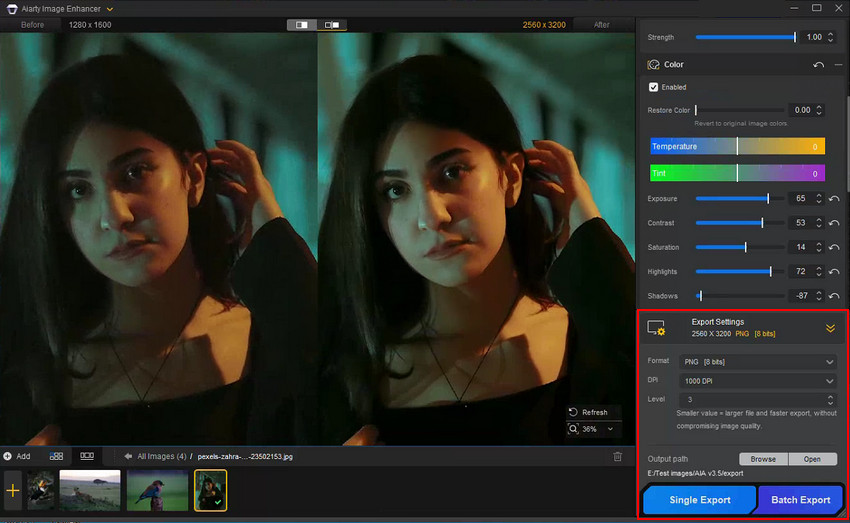
Task: Select the side-by-side compare mode toggle
Action: (332, 24)
